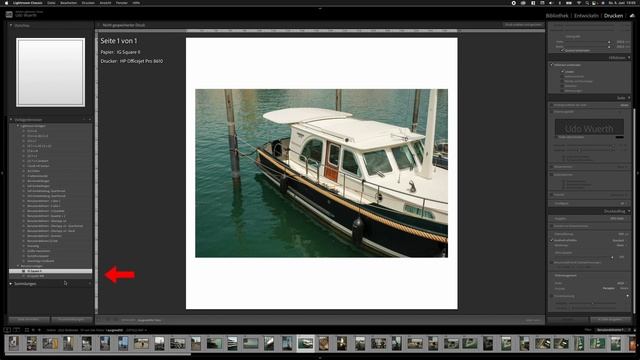Image resolution: width=640 pixels, height=360 pixels.
Task: Click In Datei ausgeben button
Action: pyautogui.click(x=610, y=319)
